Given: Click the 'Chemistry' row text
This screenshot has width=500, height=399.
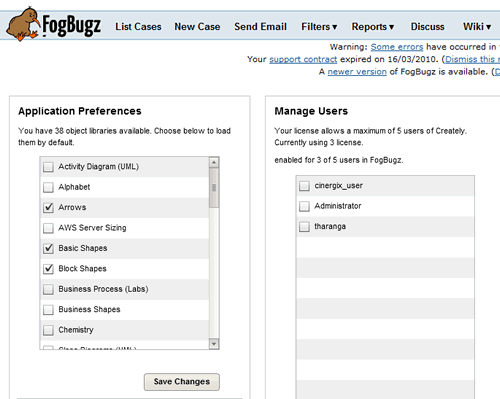Looking at the screenshot, I should pyautogui.click(x=76, y=330).
